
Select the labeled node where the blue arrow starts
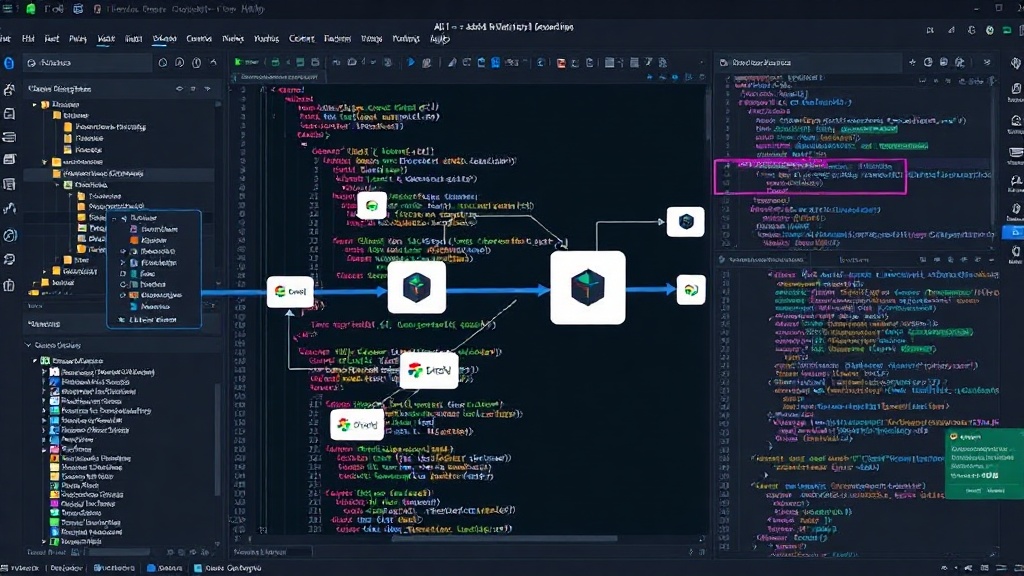click(290, 291)
